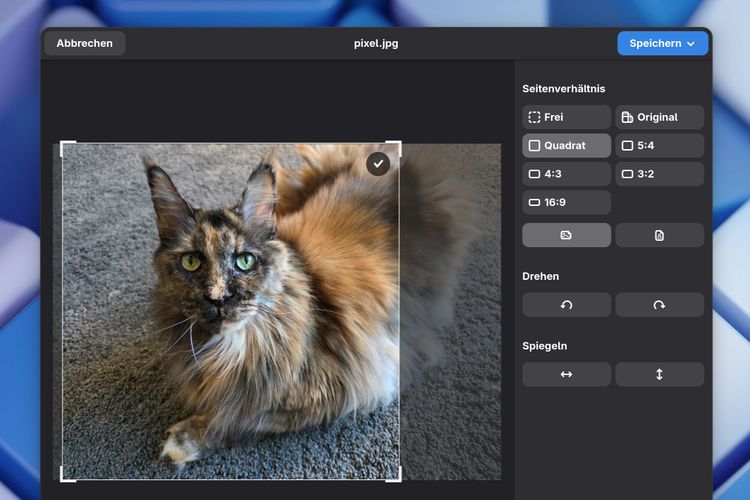Rotate image counterclockwise

tap(566, 305)
